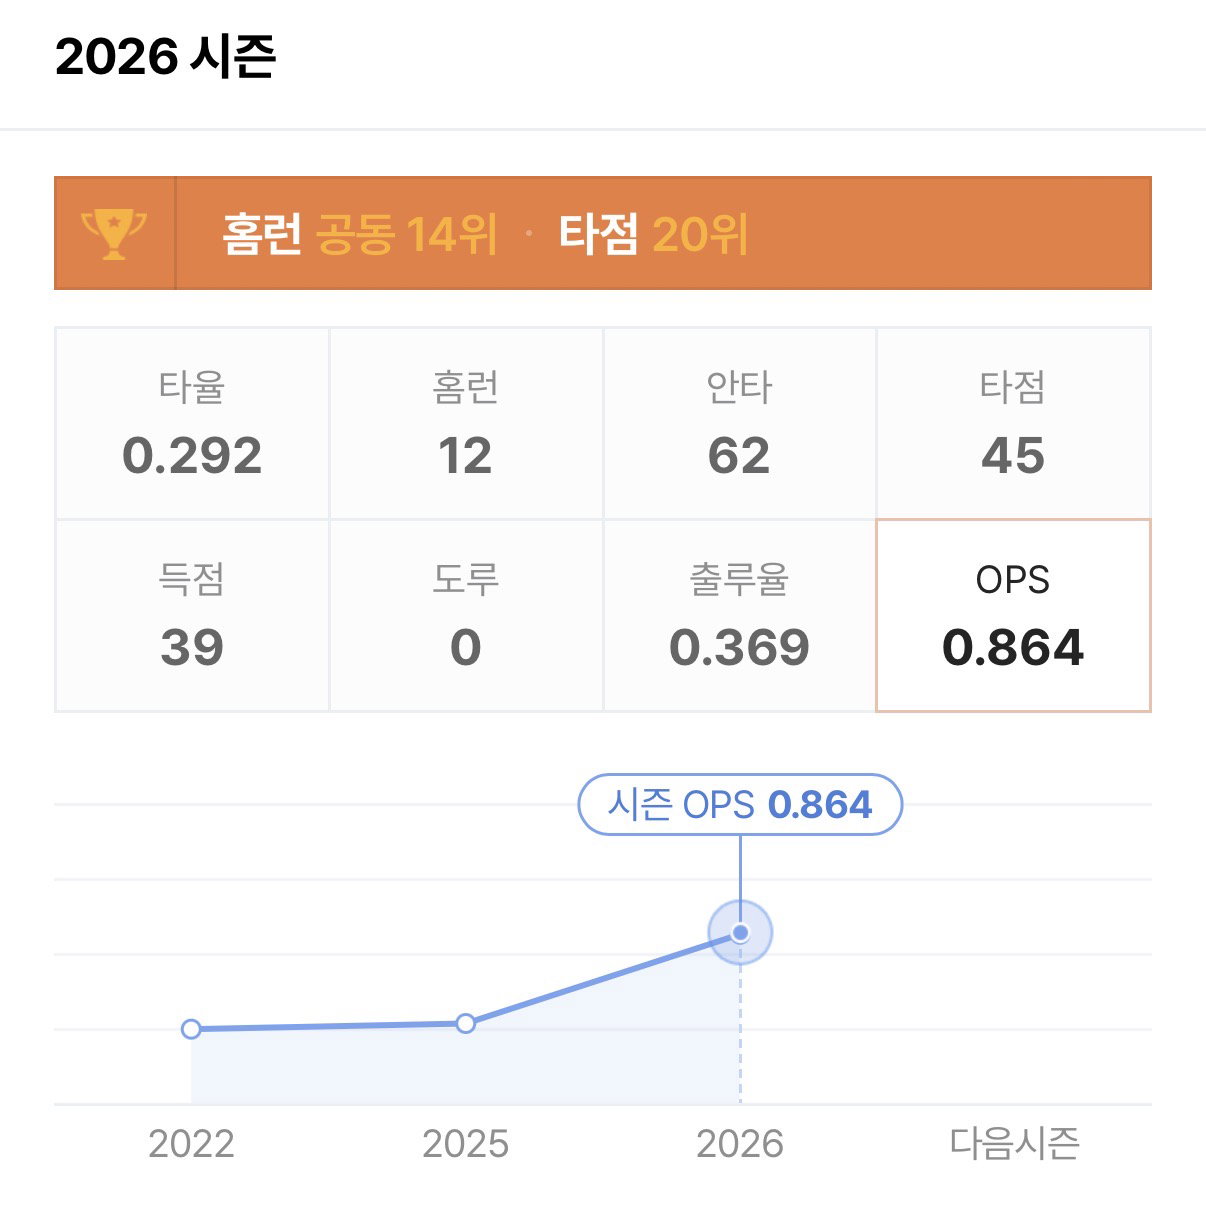The width and height of the screenshot is (1206, 1224).
Task: Select the 타율 0.292 stat tile
Action: pos(192,423)
